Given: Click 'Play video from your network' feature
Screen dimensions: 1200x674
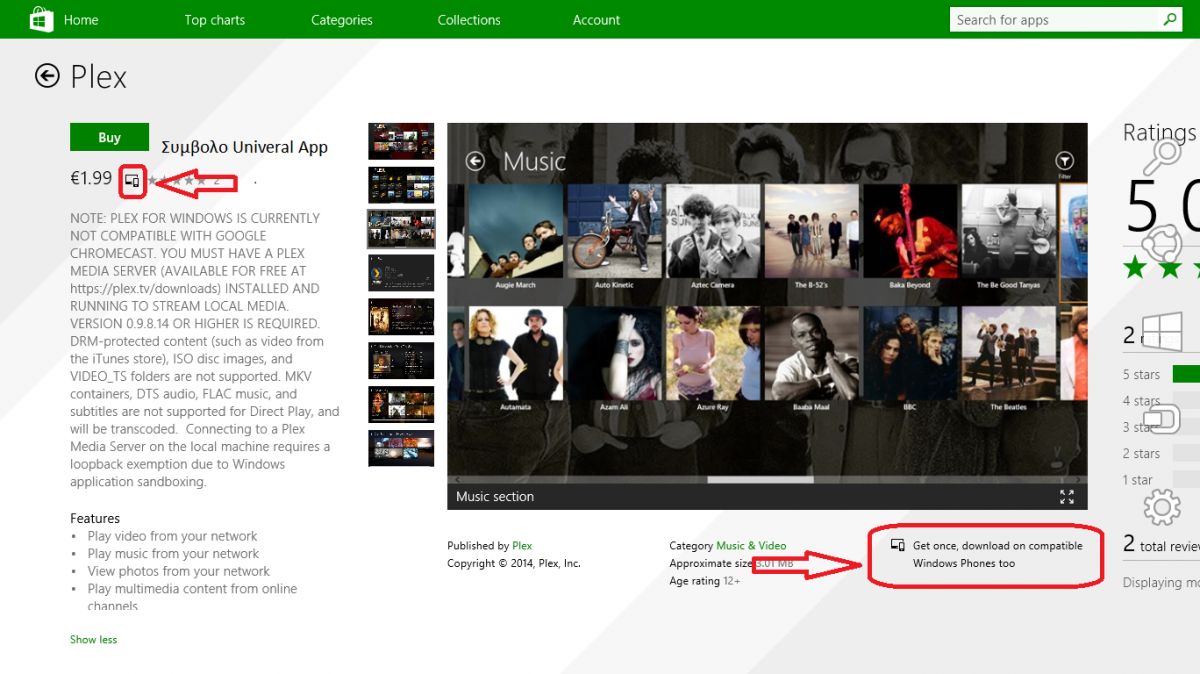Looking at the screenshot, I should (x=172, y=536).
